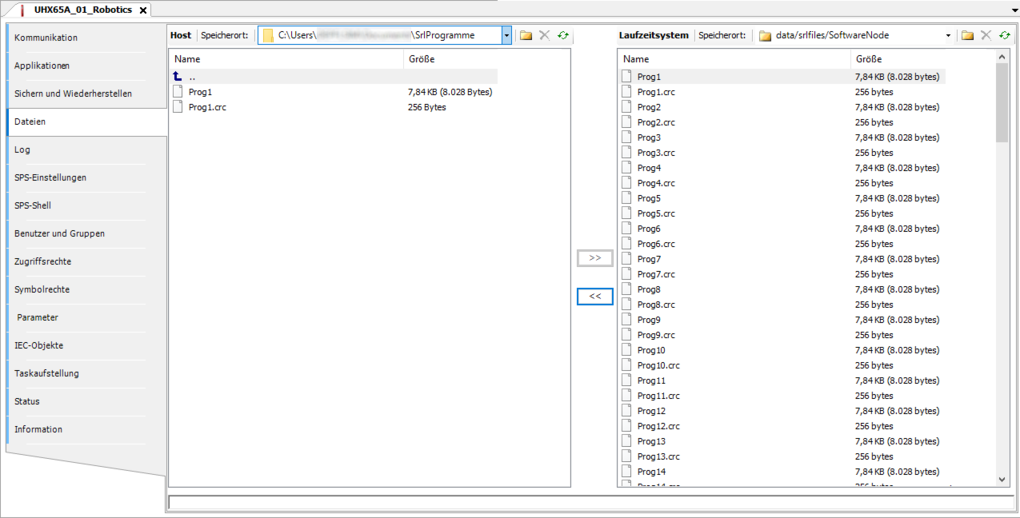Click the Laufzeitsystem new folder icon

[967, 36]
